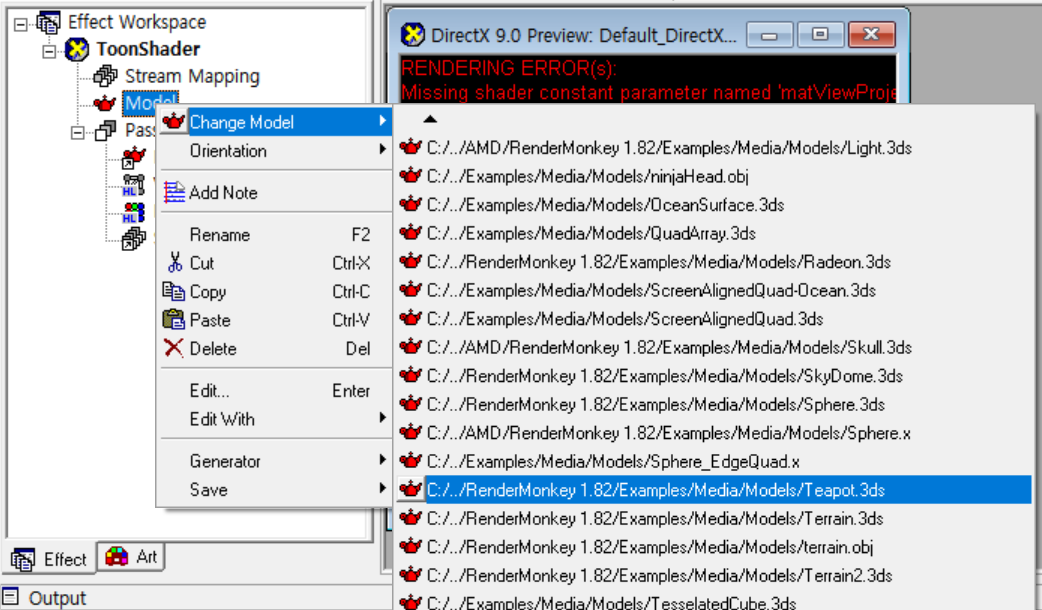Select the ScreenAlignedQuad.3ds model
1042x610 pixels.
click(x=712, y=319)
